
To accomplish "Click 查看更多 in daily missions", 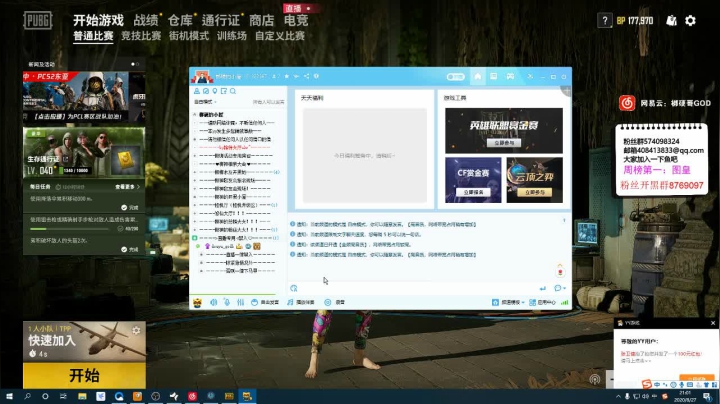I will (x=127, y=187).
